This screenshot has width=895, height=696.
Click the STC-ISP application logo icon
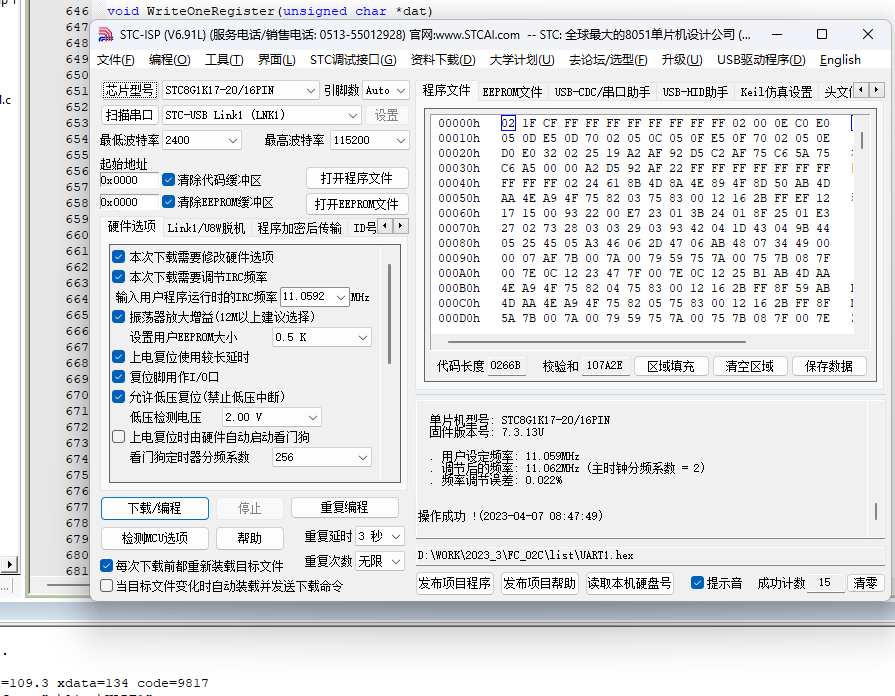106,35
